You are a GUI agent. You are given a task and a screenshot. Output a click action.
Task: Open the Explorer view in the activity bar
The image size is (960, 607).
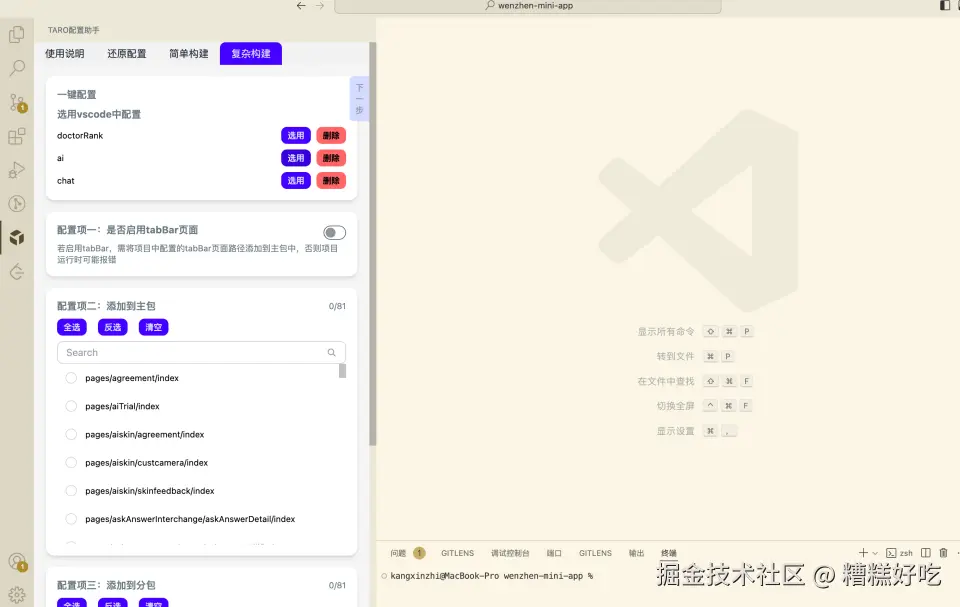[17, 34]
